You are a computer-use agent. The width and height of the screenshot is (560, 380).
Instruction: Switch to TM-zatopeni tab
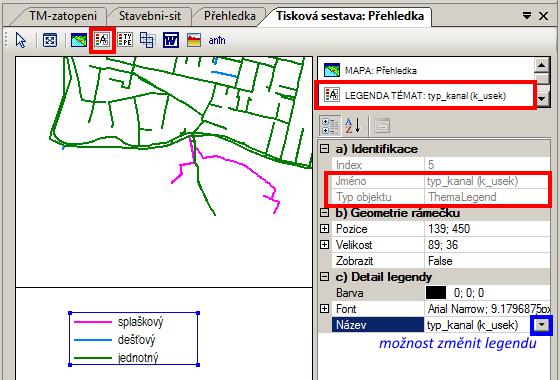tap(63, 16)
